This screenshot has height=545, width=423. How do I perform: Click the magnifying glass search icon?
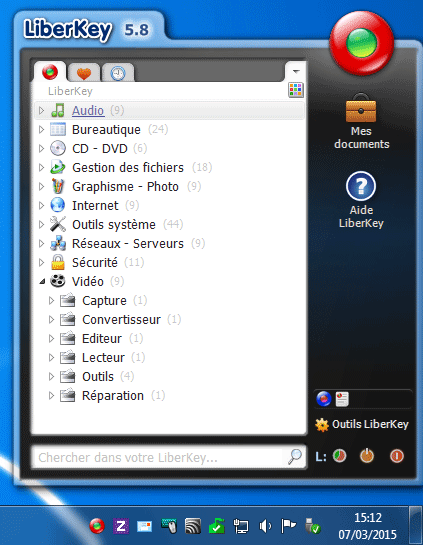point(295,457)
